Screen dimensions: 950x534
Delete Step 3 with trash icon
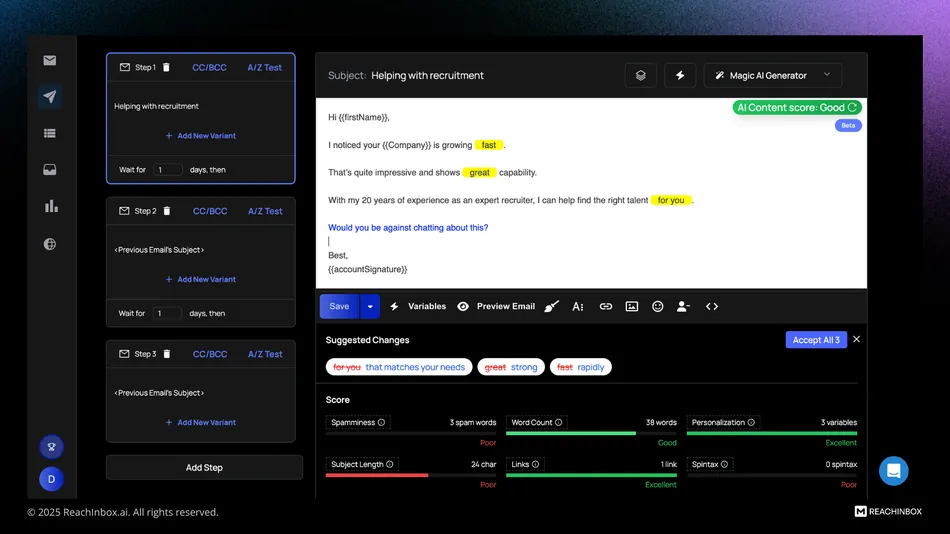tap(167, 354)
